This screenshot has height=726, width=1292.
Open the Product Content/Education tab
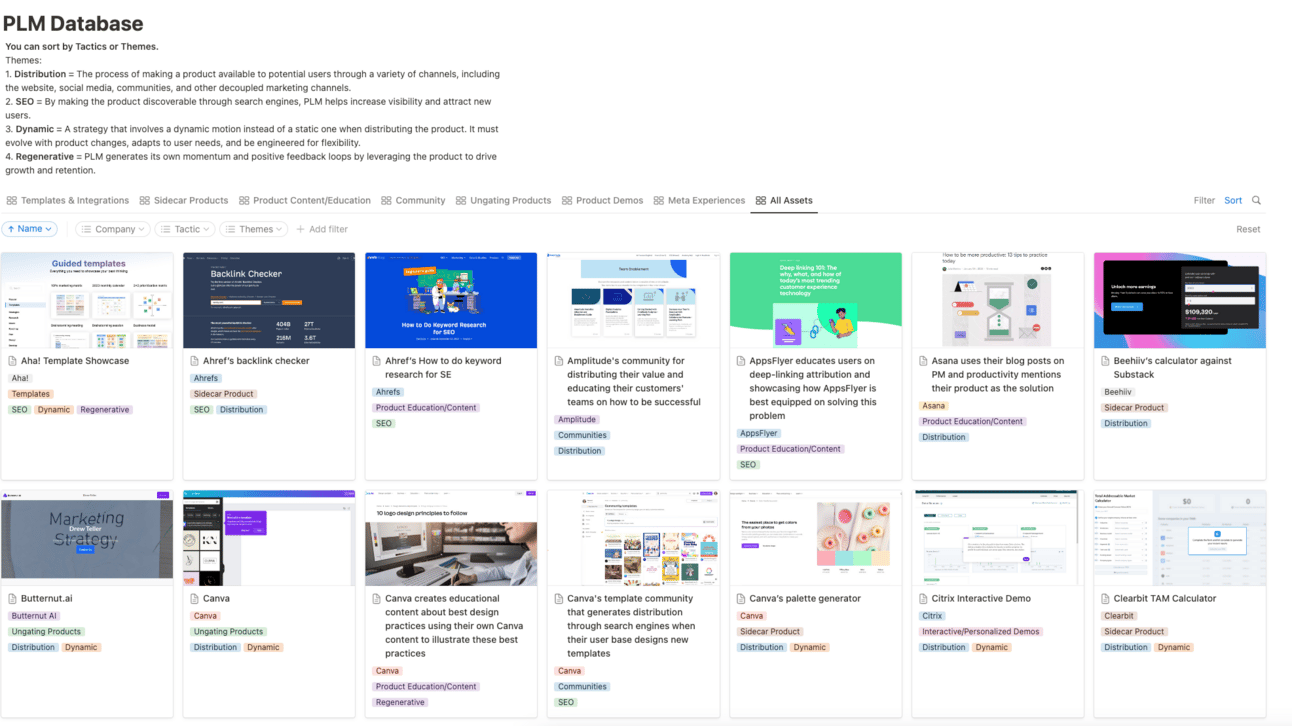(304, 200)
